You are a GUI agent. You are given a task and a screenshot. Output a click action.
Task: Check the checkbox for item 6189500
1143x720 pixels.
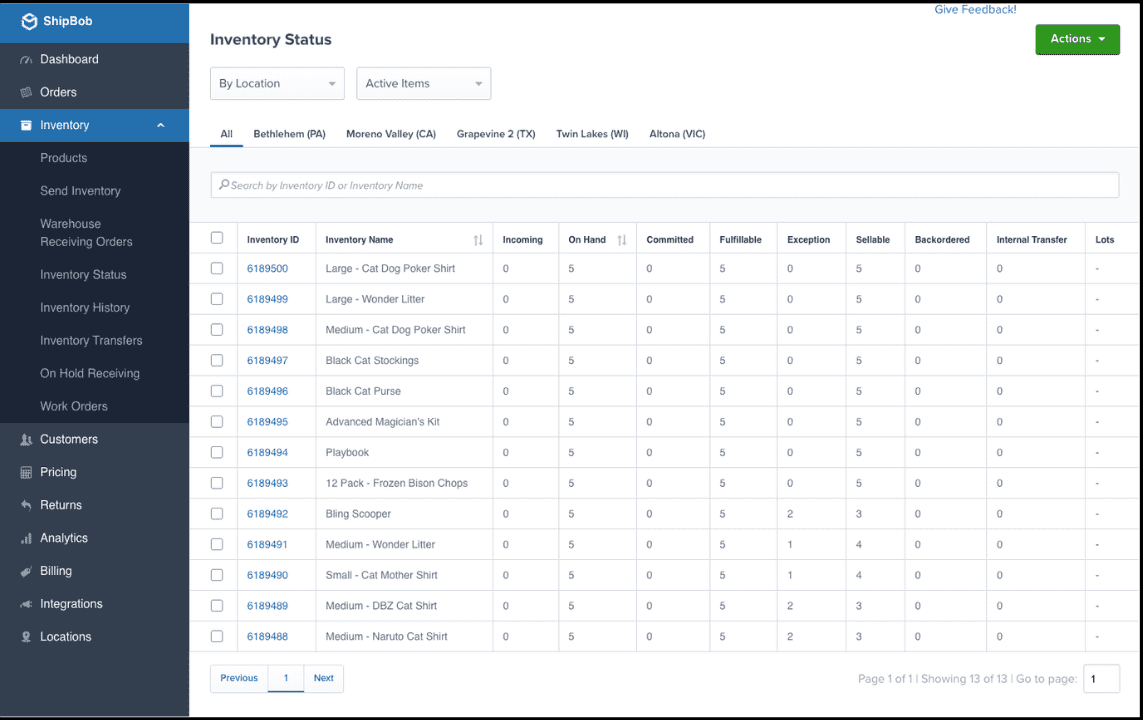217,268
